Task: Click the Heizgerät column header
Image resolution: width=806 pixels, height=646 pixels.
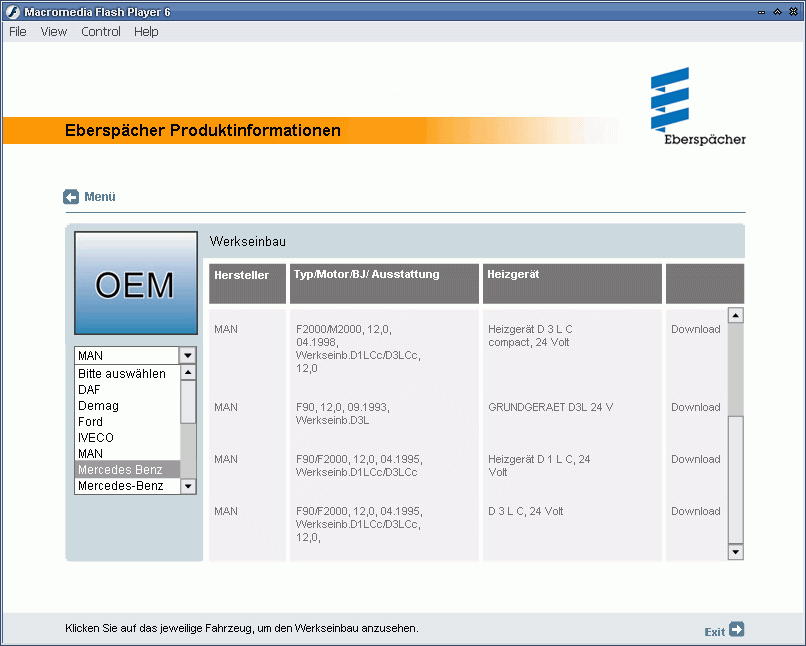Action: 572,284
